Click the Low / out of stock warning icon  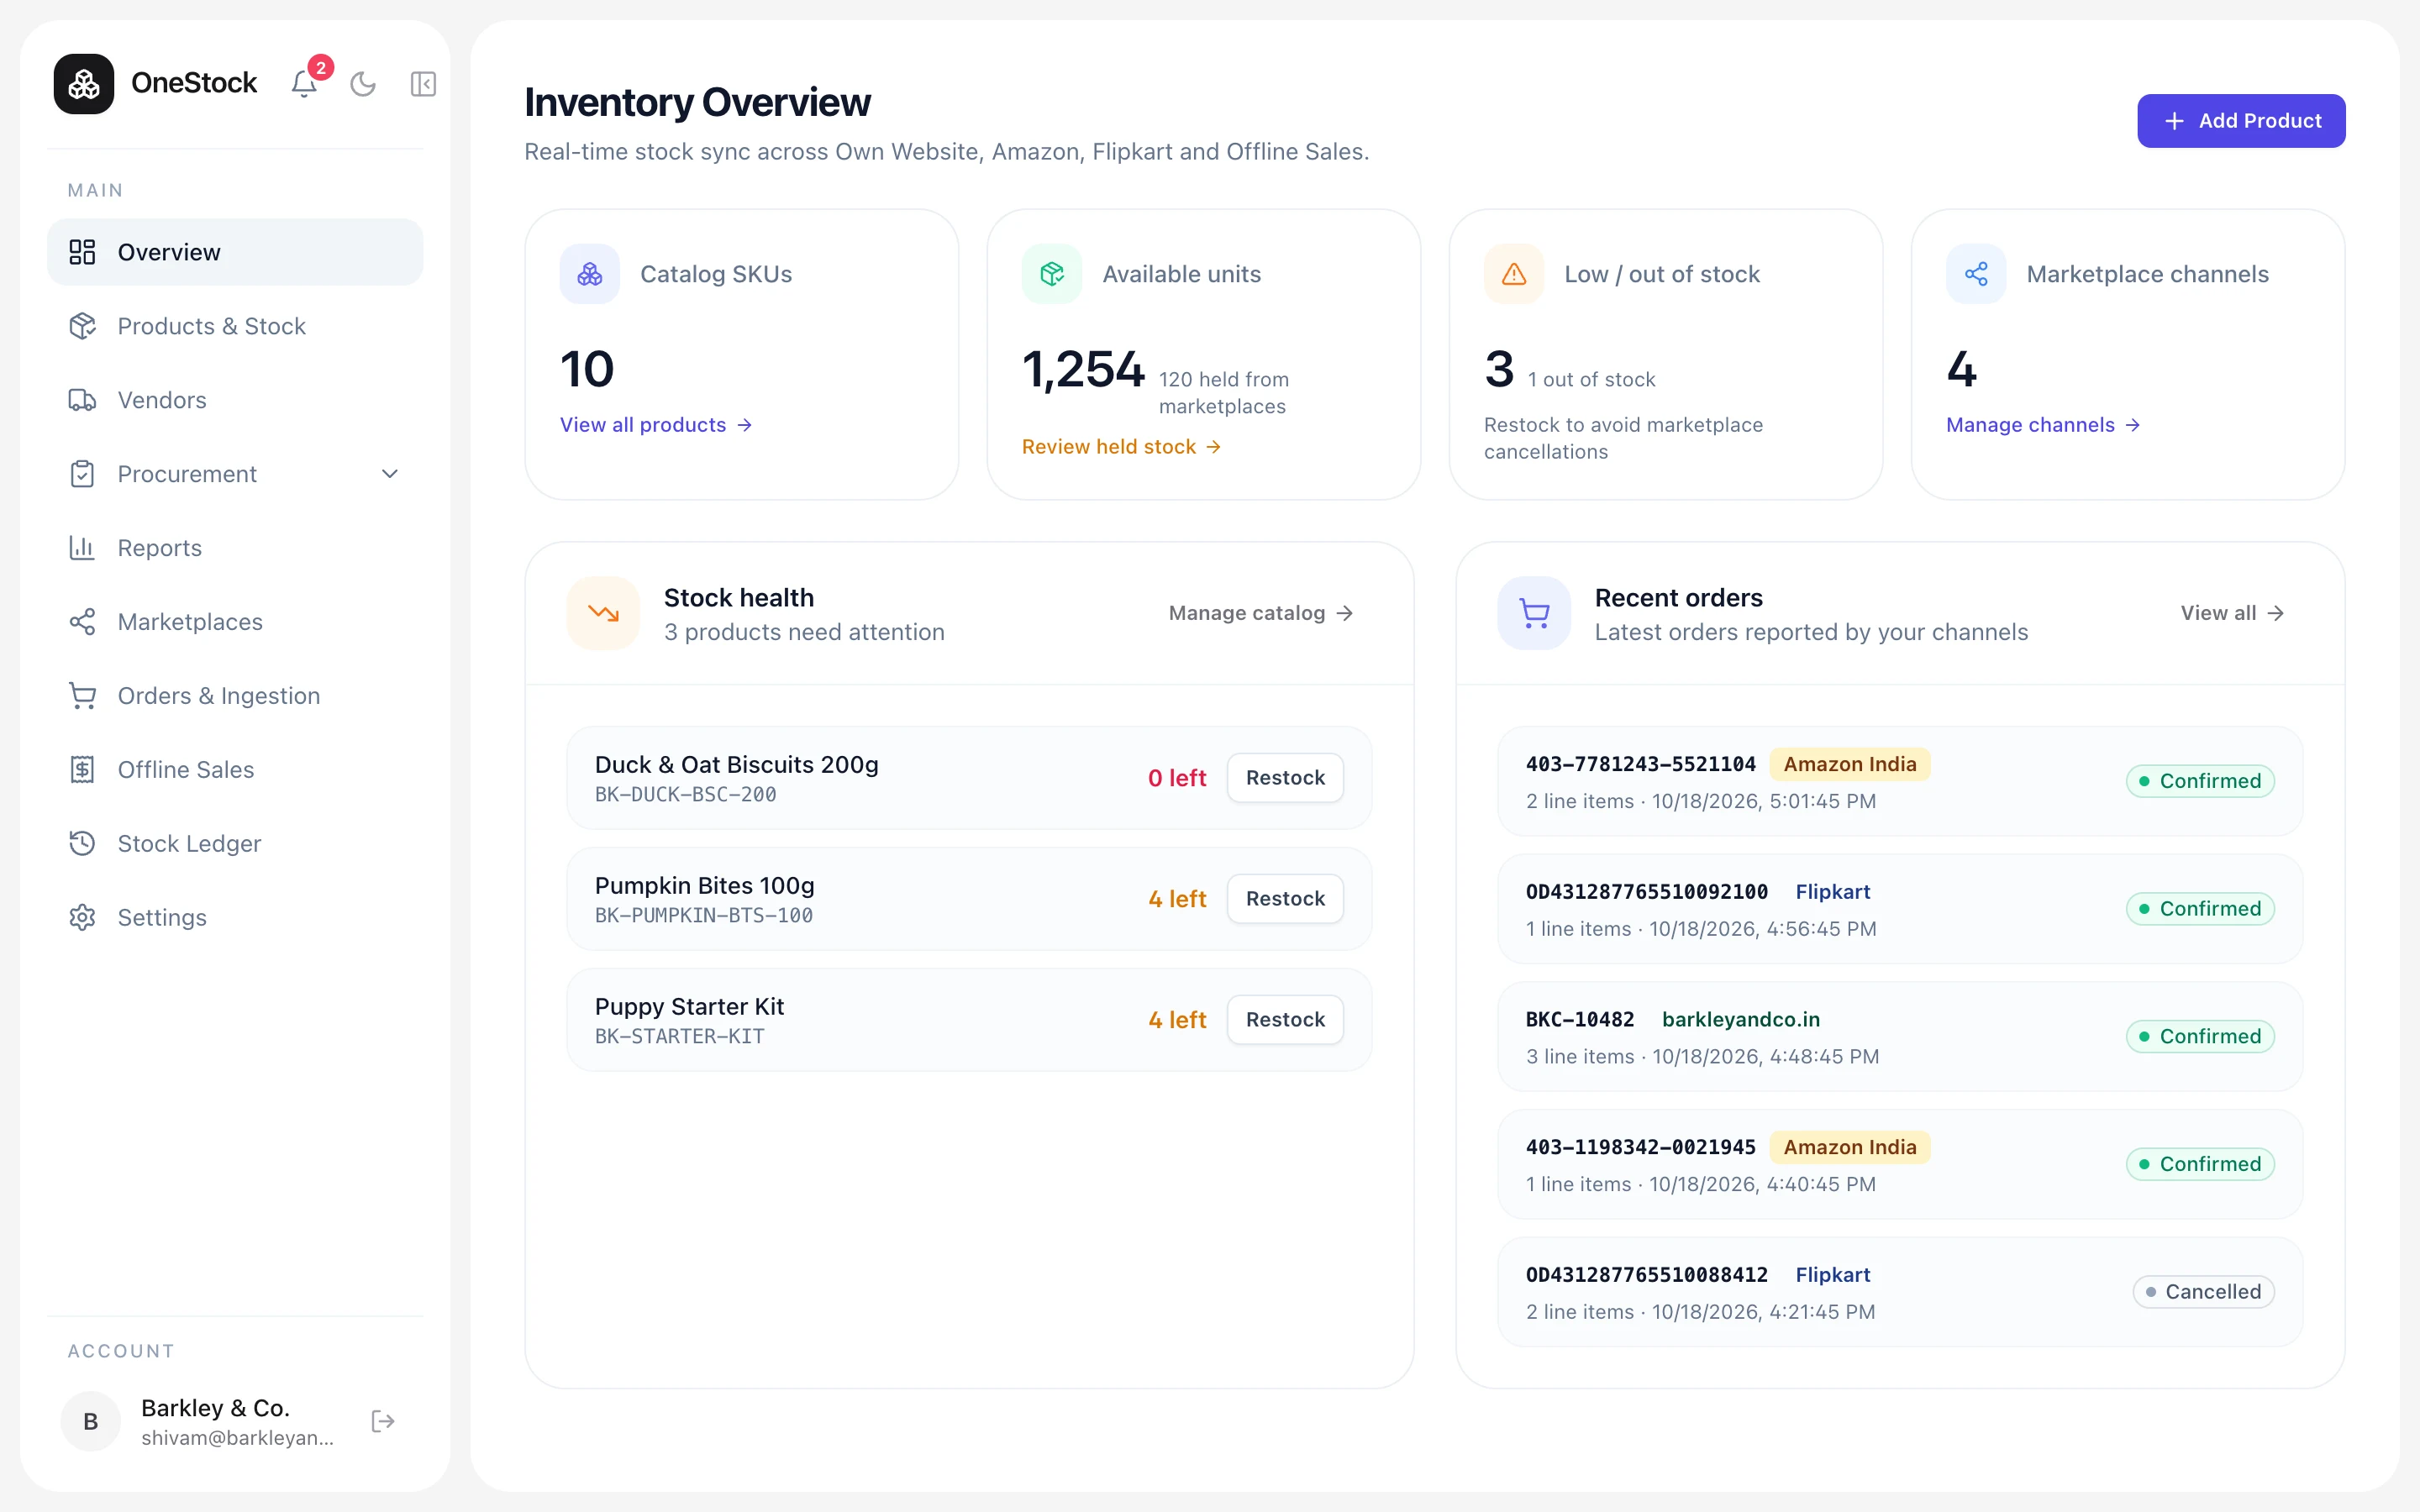click(1514, 274)
